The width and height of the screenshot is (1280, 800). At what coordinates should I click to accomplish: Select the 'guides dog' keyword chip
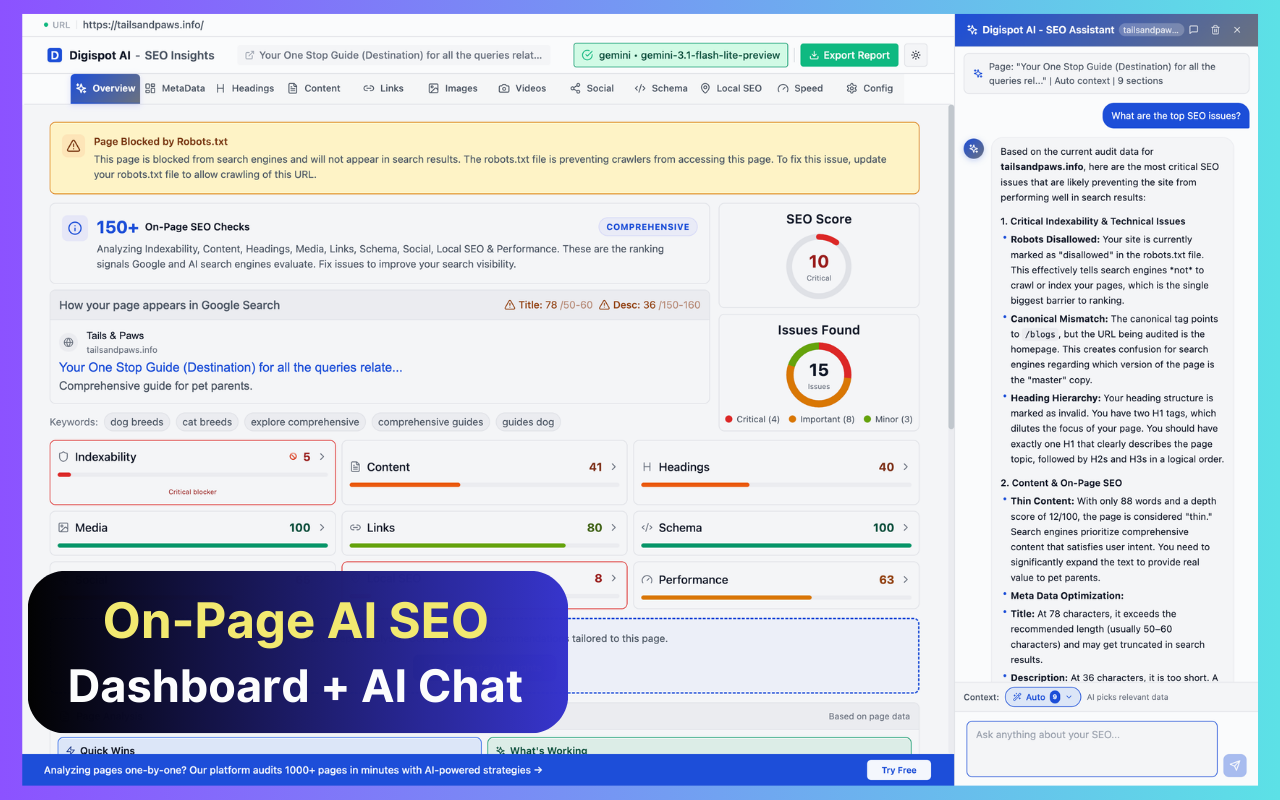[x=528, y=422]
